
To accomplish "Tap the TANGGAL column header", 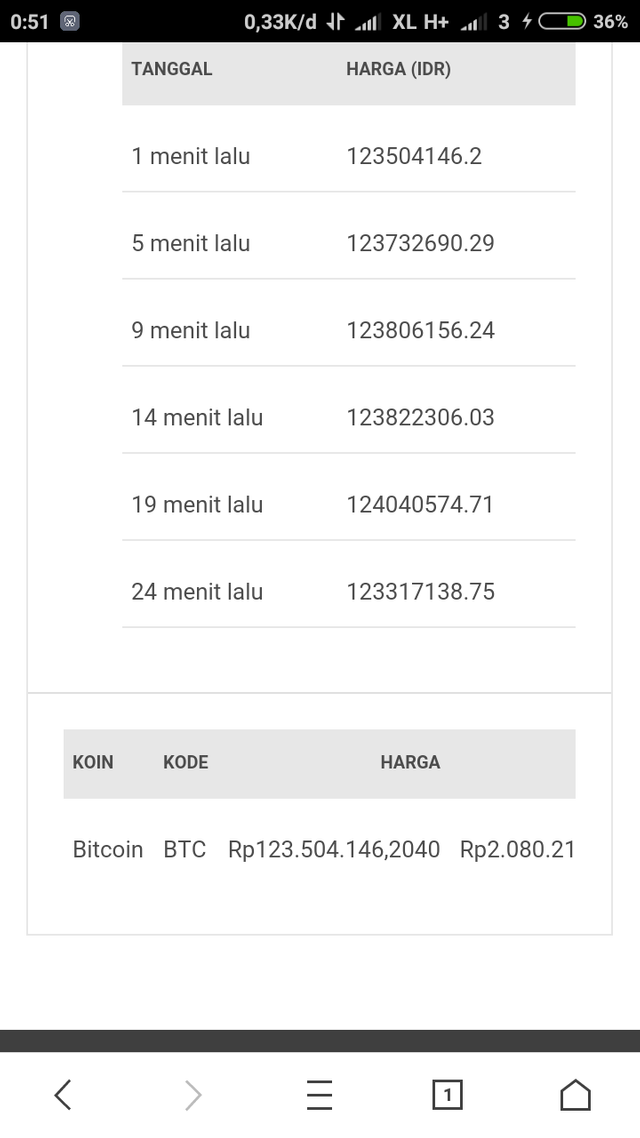I will click(x=171, y=69).
